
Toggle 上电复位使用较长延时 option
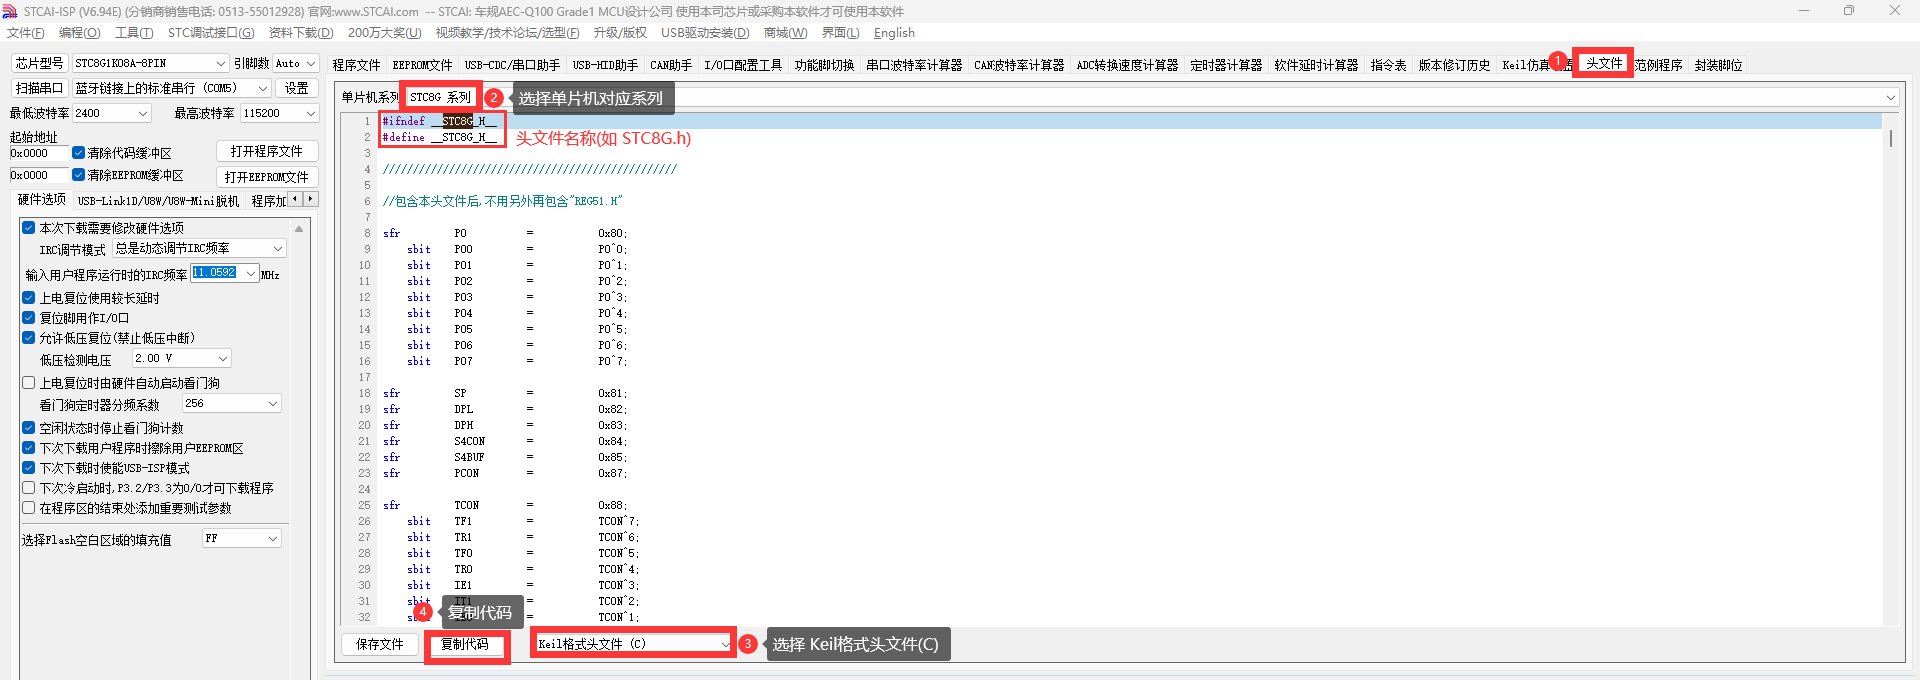(x=29, y=298)
